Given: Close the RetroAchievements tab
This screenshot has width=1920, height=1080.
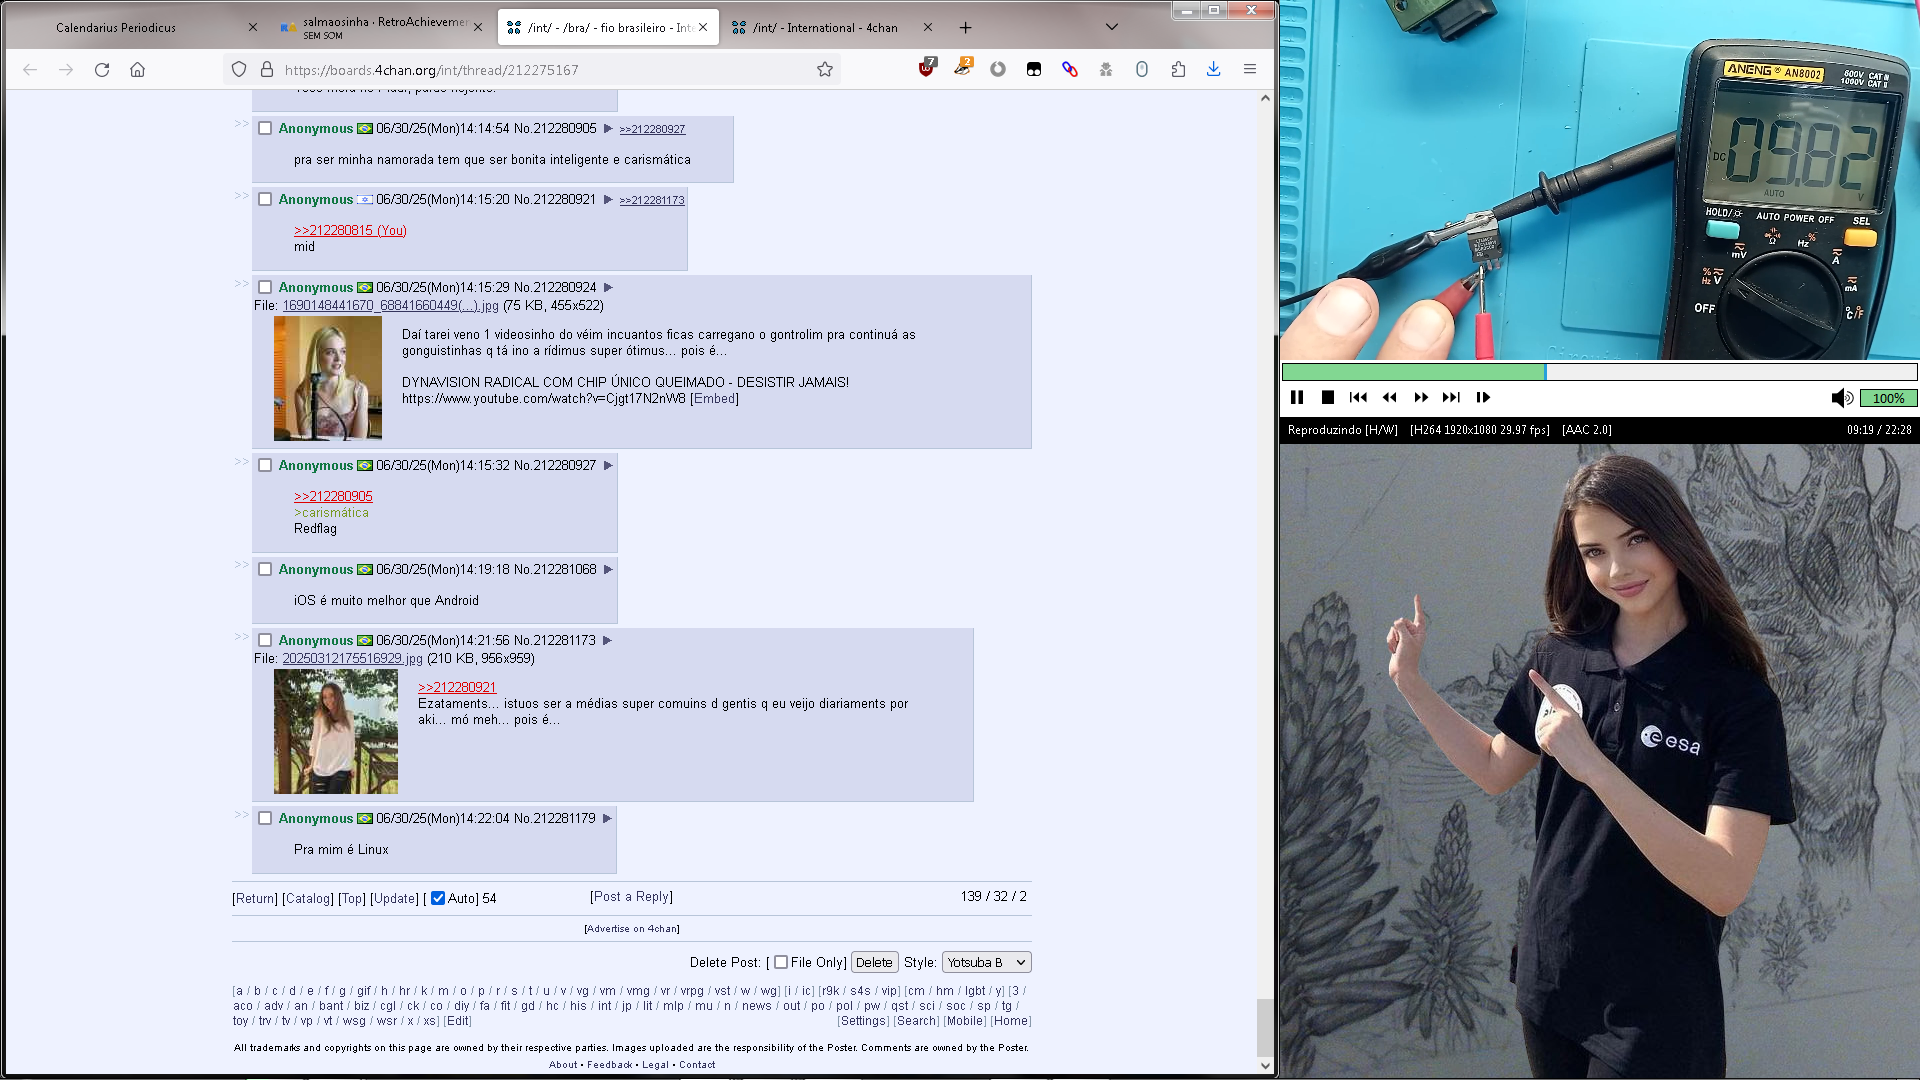Looking at the screenshot, I should pyautogui.click(x=477, y=27).
